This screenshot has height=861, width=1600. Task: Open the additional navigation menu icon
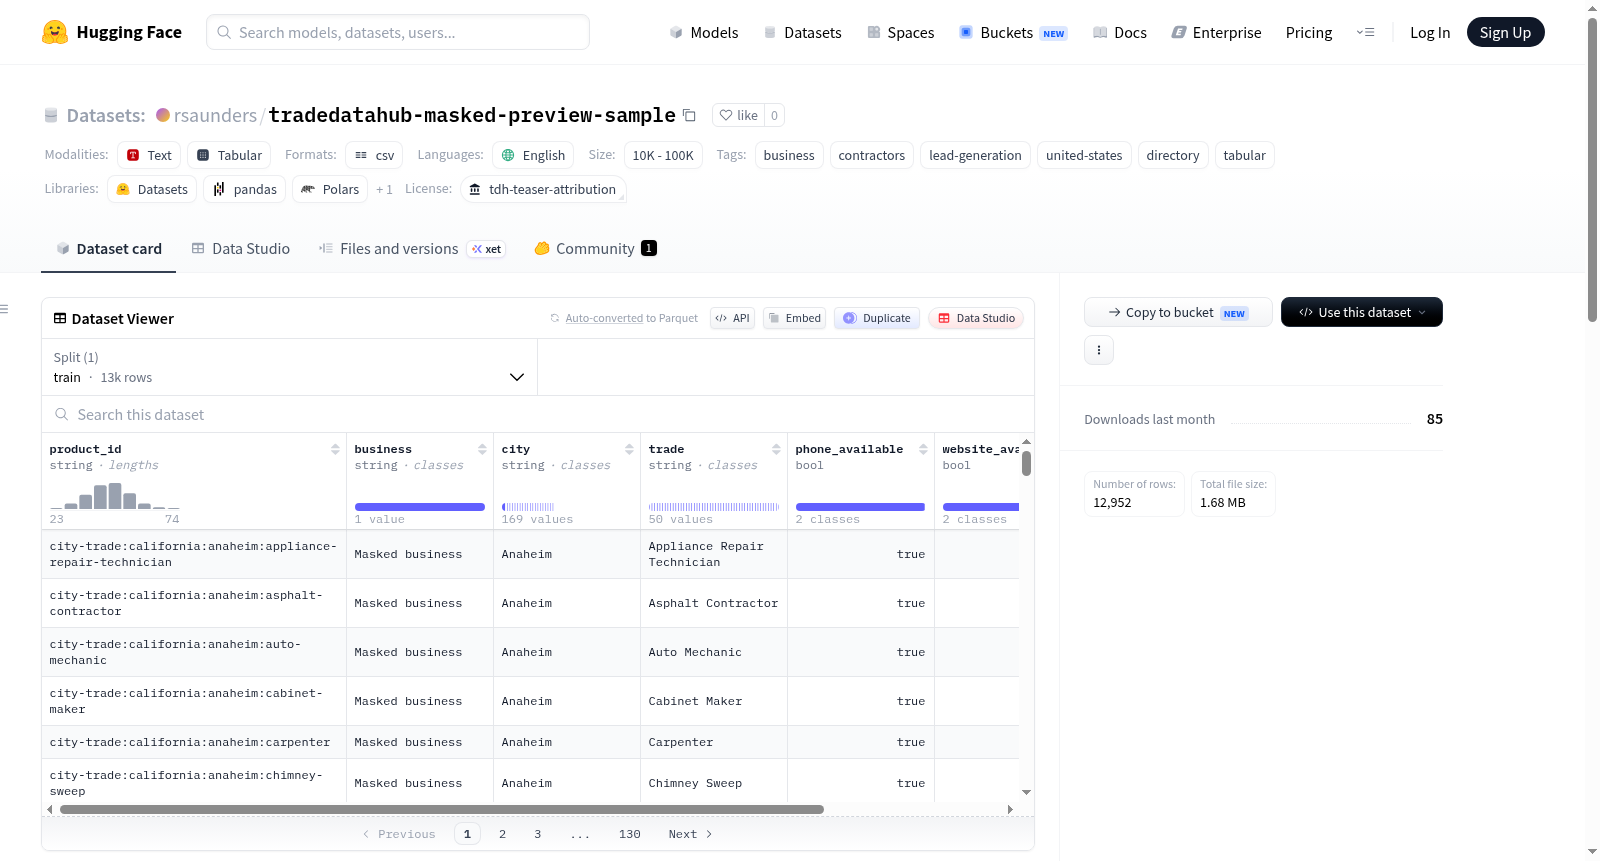tap(1365, 32)
